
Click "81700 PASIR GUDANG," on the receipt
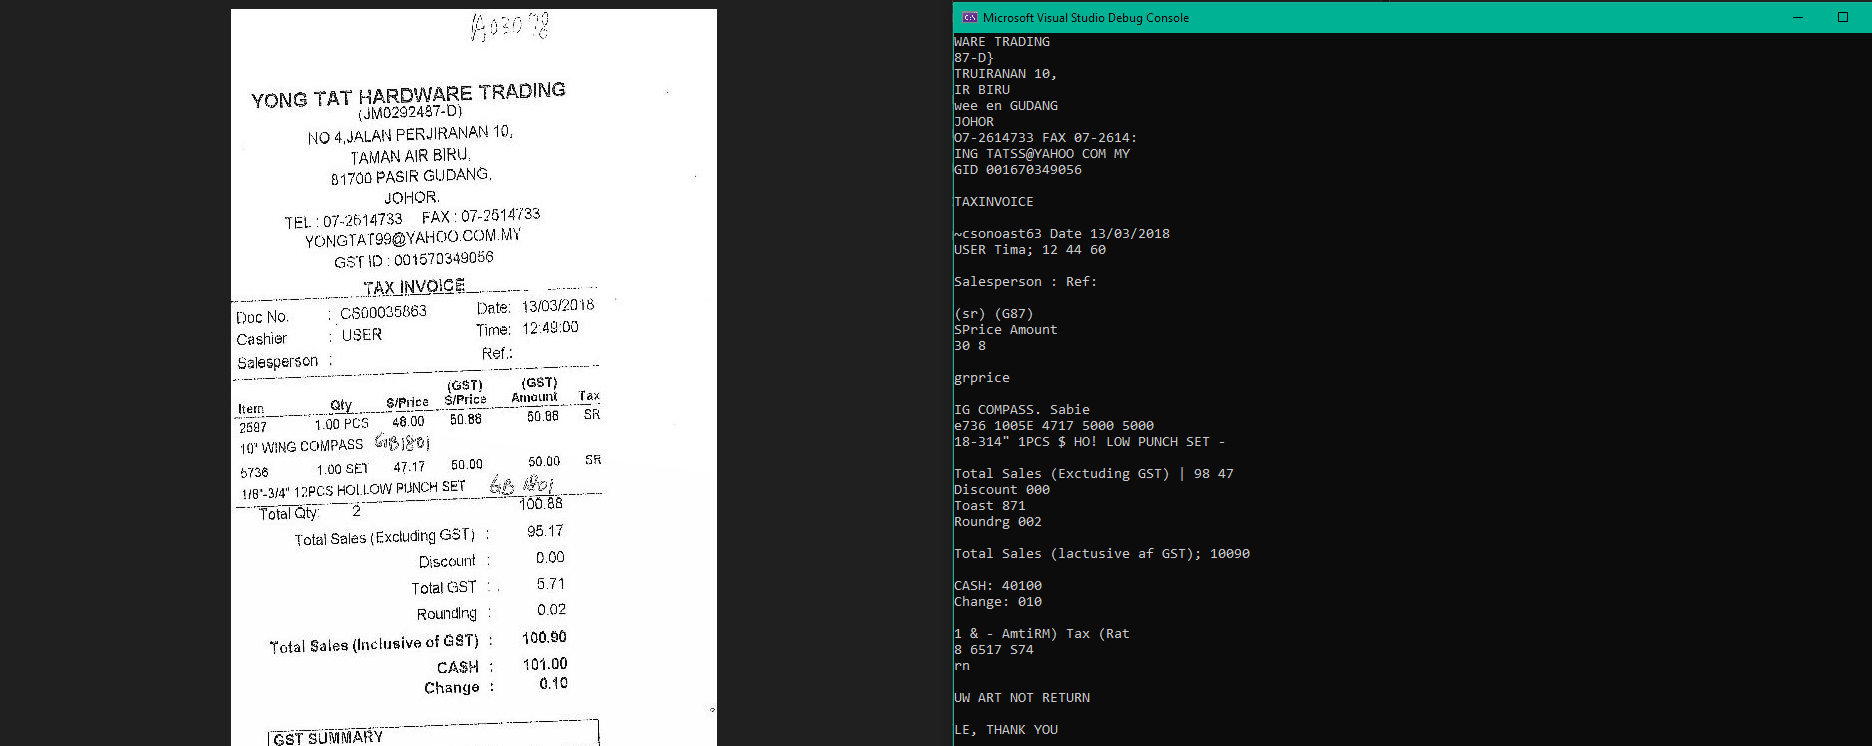pos(411,177)
